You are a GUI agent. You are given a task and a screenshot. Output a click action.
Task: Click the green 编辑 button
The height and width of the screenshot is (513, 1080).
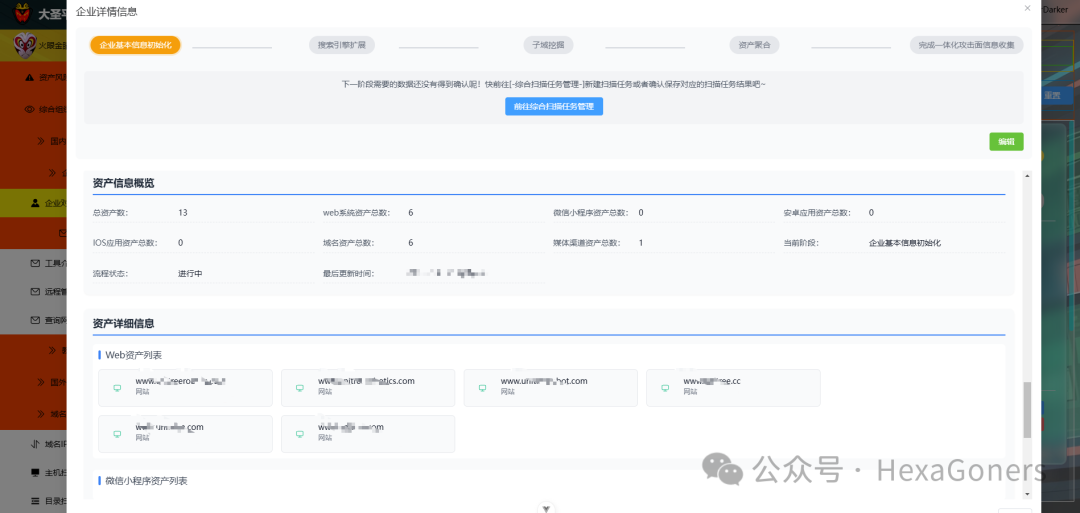(1006, 142)
